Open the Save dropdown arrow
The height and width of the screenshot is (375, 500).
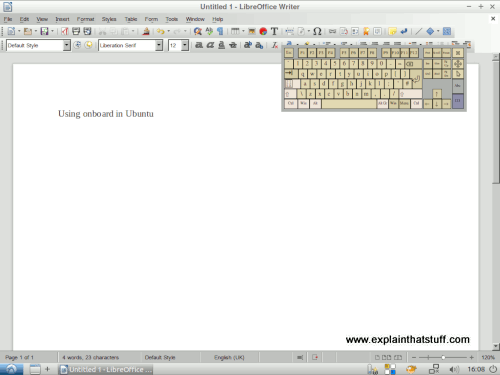52,31
